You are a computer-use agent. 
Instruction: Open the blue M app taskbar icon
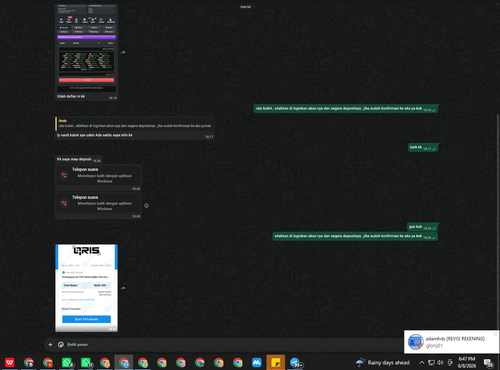point(257,362)
